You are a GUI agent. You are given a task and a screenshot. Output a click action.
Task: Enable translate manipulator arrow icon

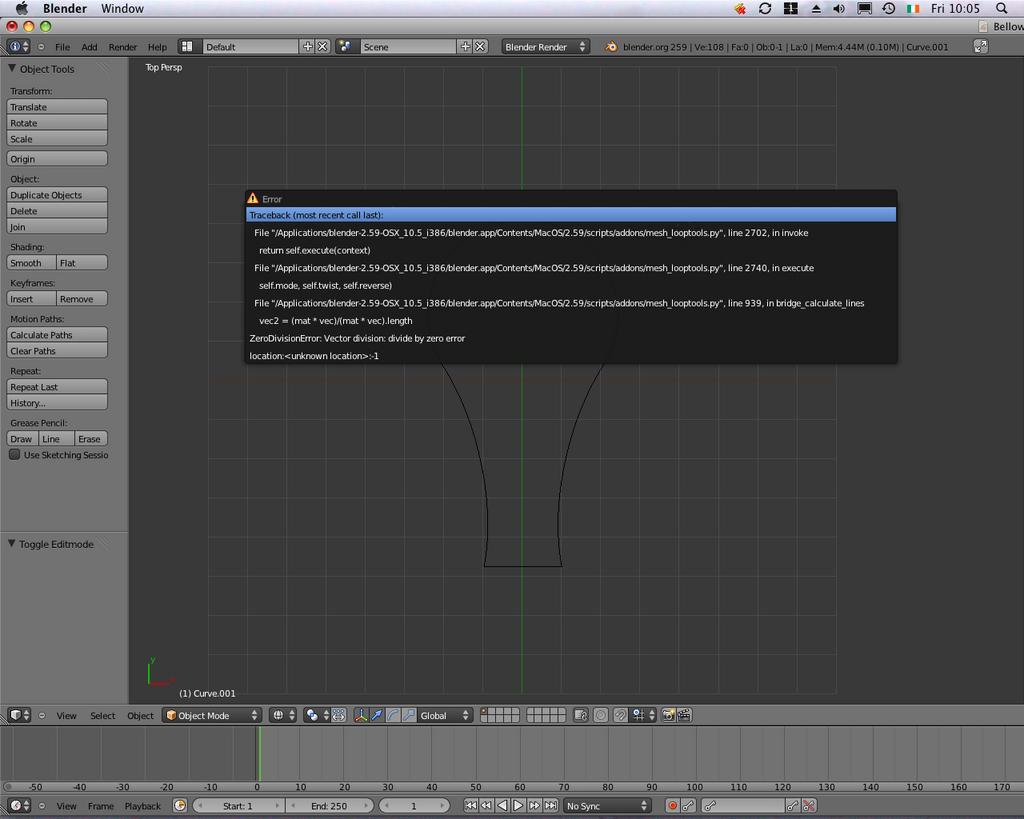(x=377, y=715)
